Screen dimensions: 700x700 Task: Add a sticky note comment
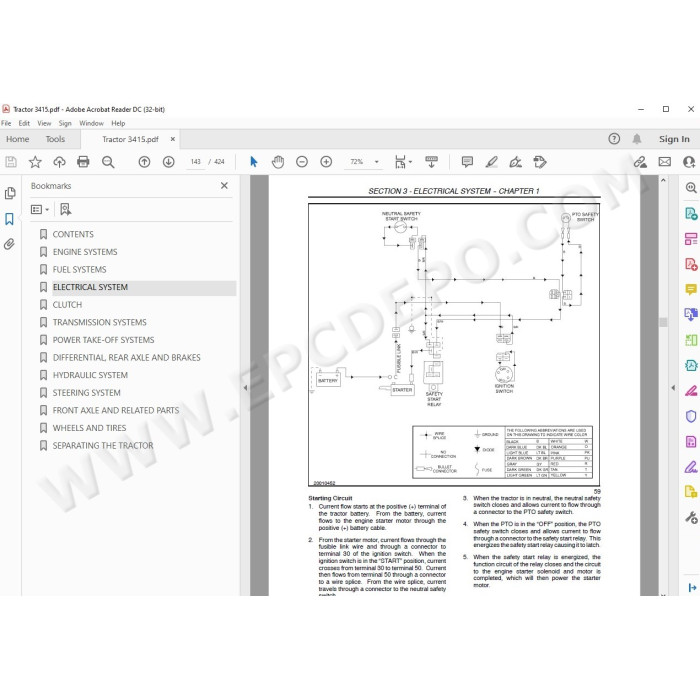tap(467, 162)
